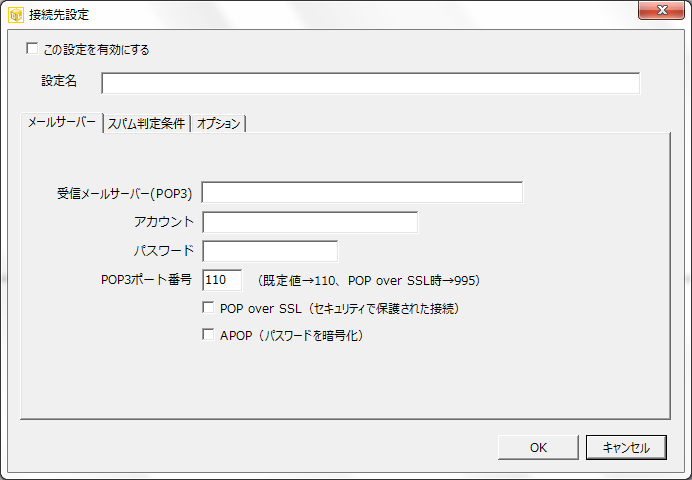This screenshot has width=692, height=480.
Task: Click the 受信メールサーバー(POP3) input box
Action: pos(362,192)
